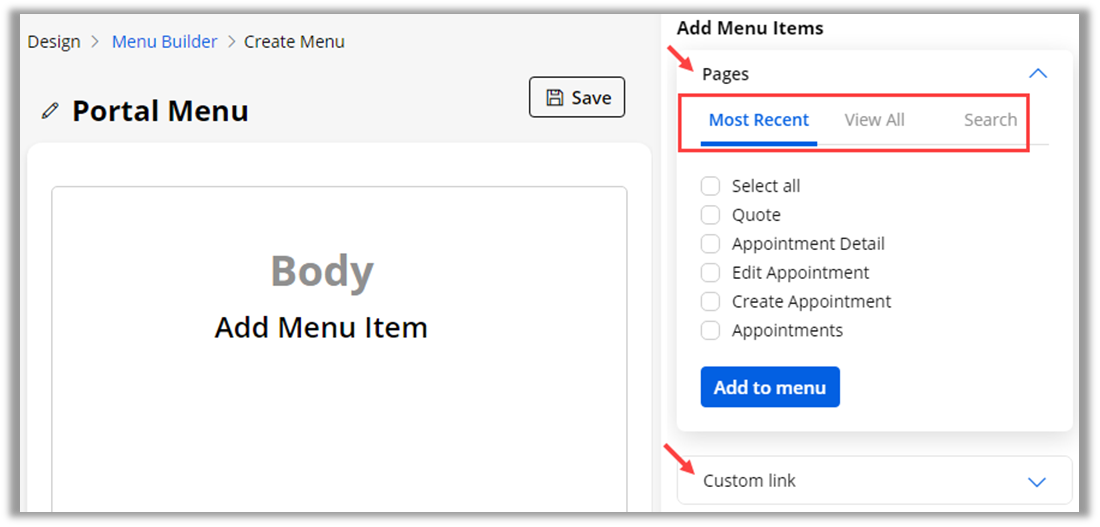The image size is (1100, 527).
Task: Tick the Appointment Detail checkbox
Action: 710,244
